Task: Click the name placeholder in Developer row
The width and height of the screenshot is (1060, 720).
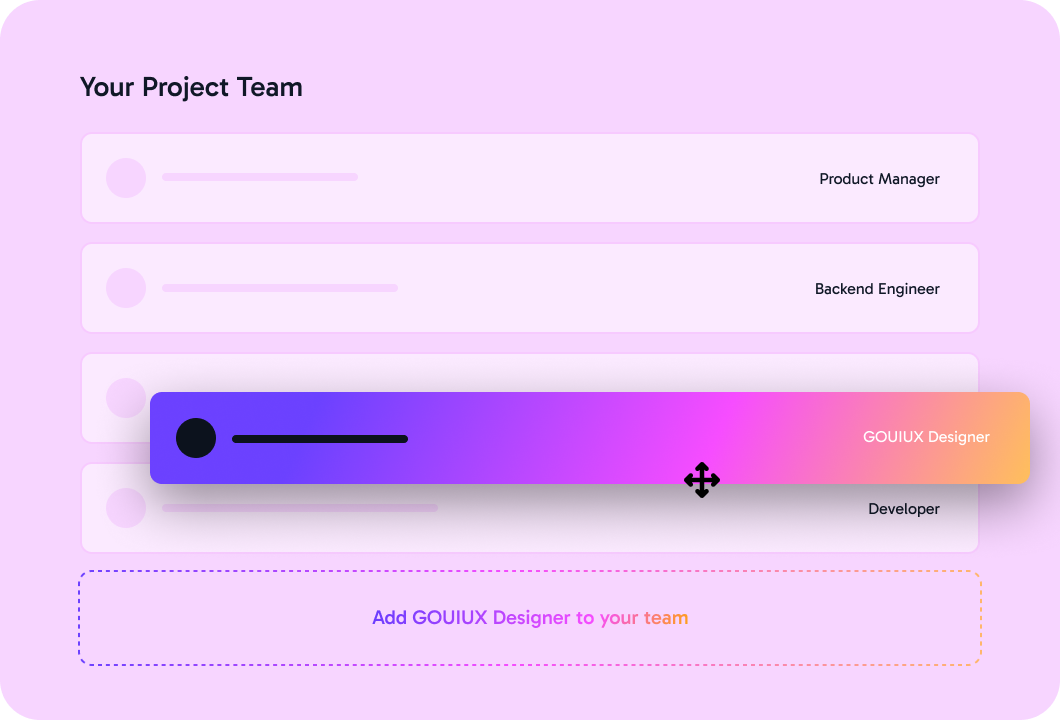Action: coord(300,508)
